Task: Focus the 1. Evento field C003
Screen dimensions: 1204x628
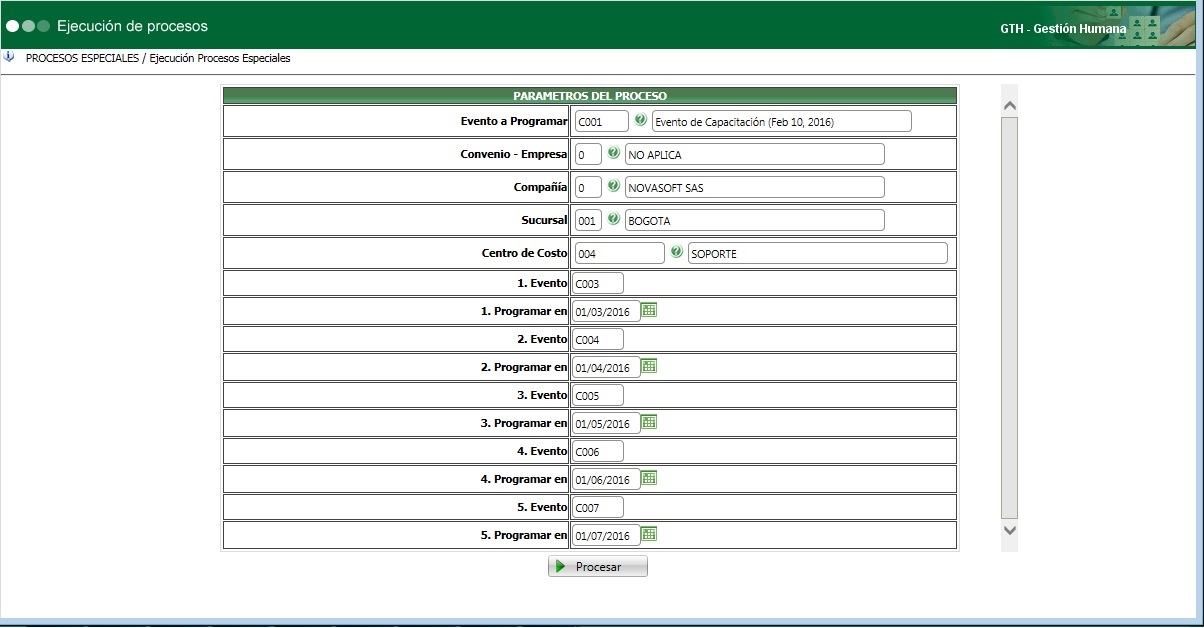Action: click(x=598, y=283)
